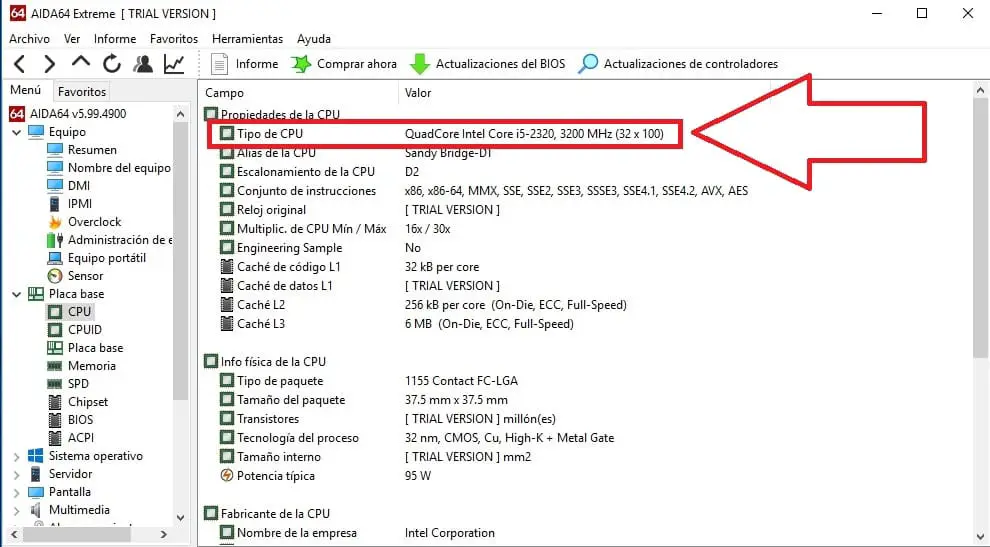
Task: Select the Caché de código L1 row
Action: [x=349, y=267]
